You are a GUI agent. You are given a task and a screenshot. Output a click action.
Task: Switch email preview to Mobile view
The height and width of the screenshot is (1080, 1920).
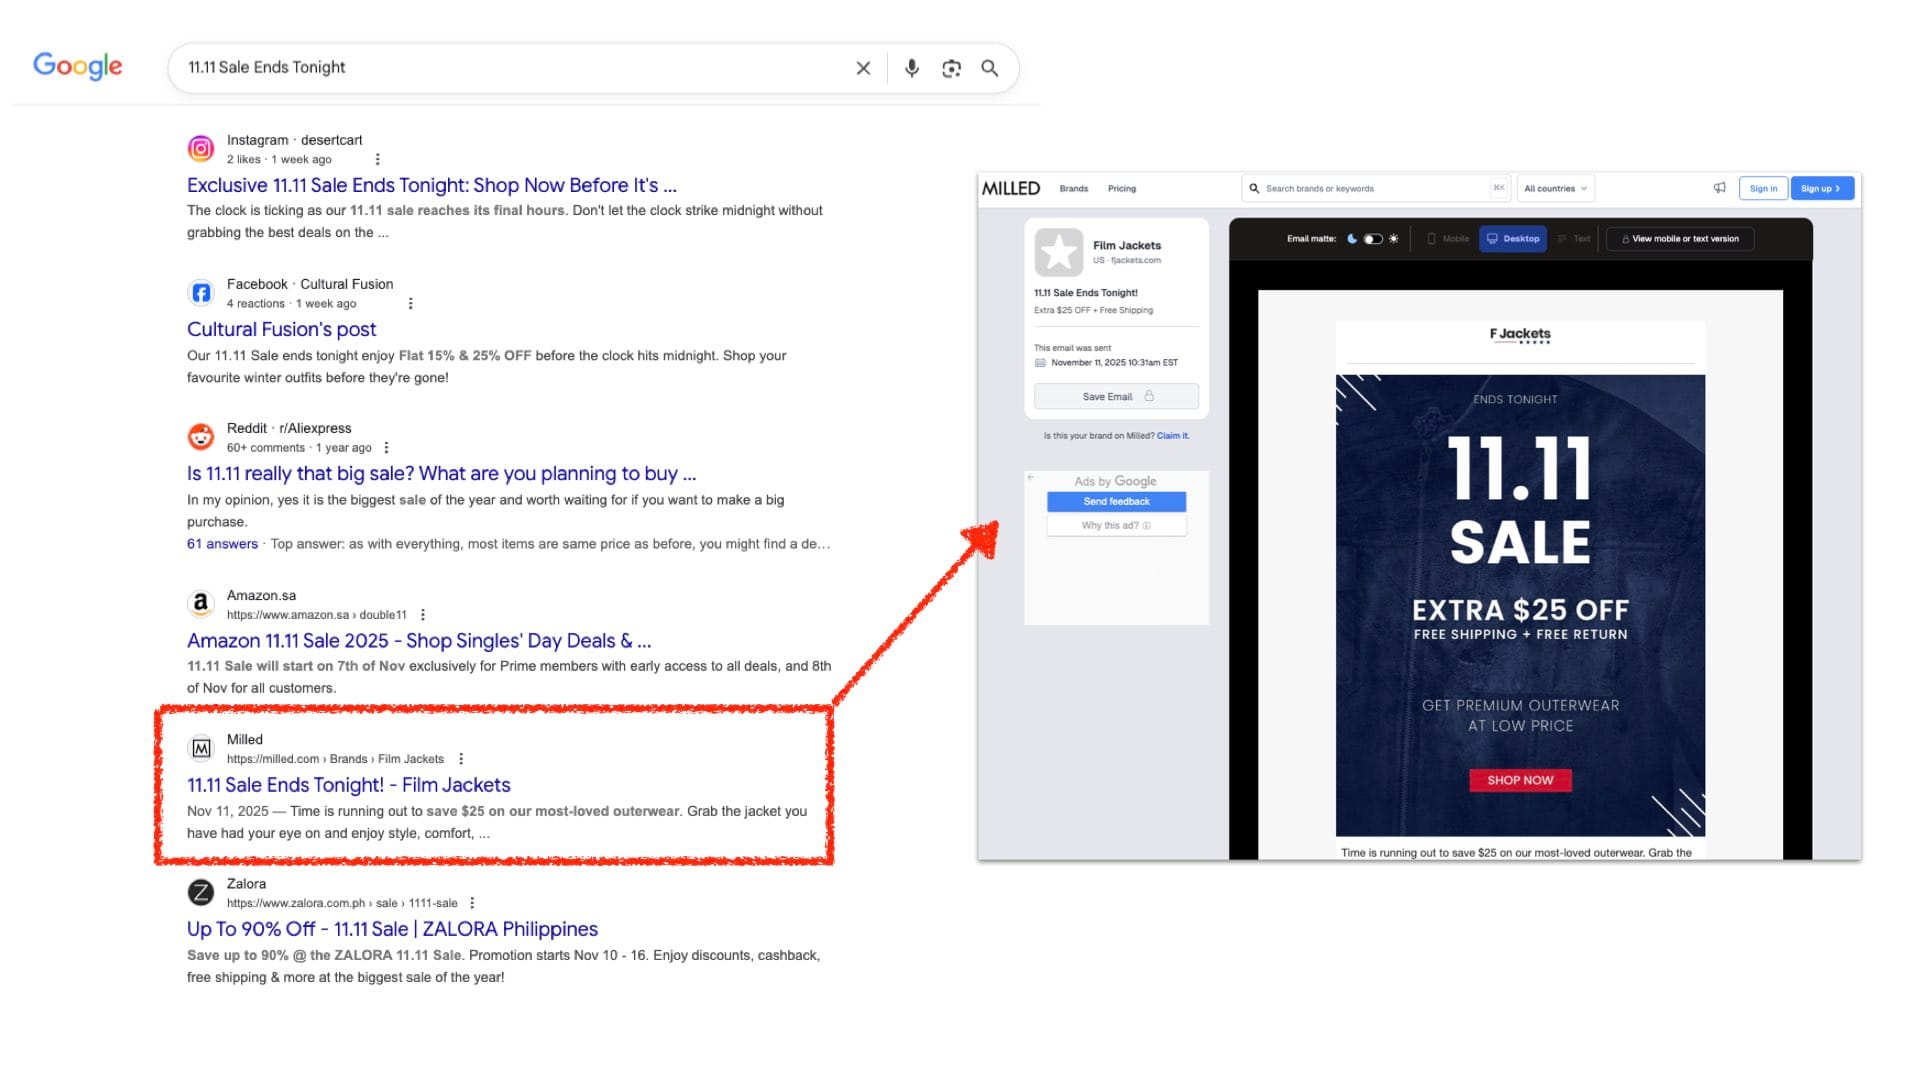(1447, 239)
